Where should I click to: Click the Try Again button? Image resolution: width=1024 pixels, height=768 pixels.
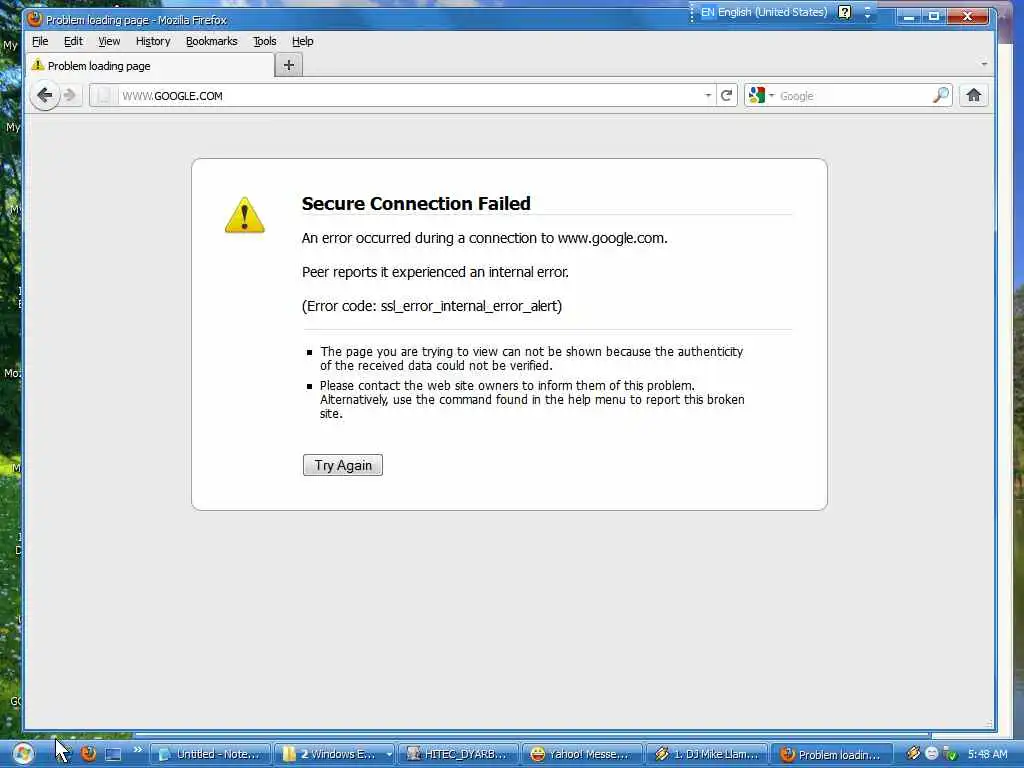coord(343,465)
